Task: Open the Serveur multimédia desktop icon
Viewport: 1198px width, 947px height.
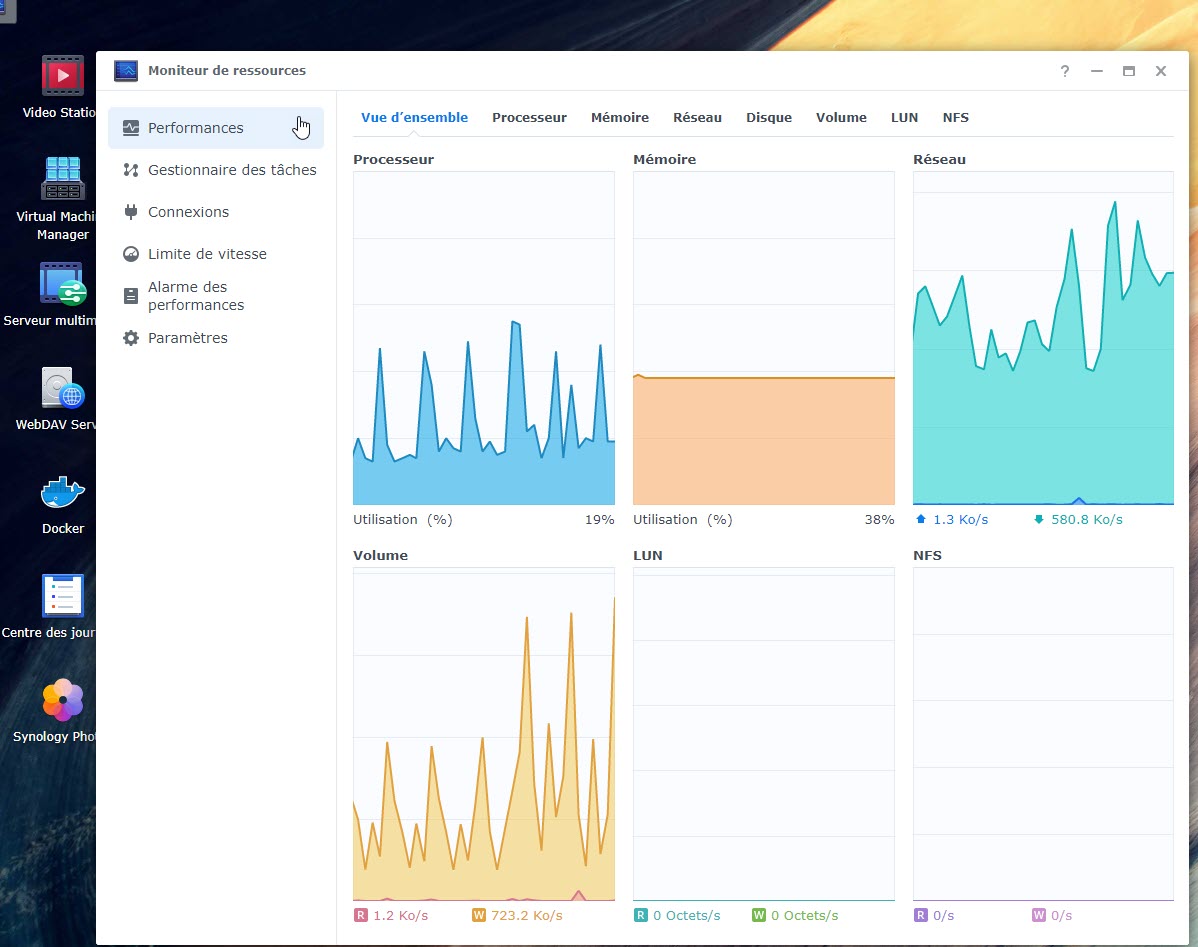Action: coord(62,284)
